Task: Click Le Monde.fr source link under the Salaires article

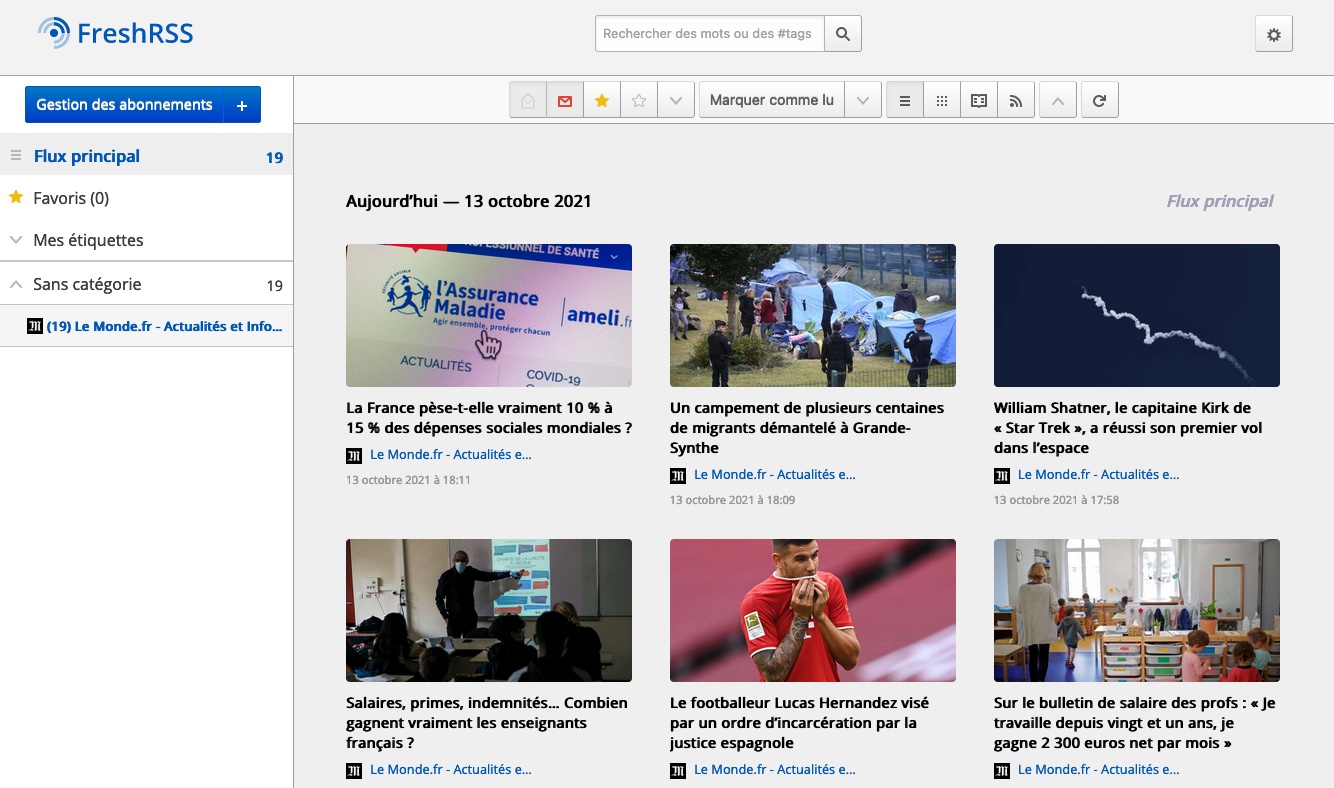Action: 451,770
